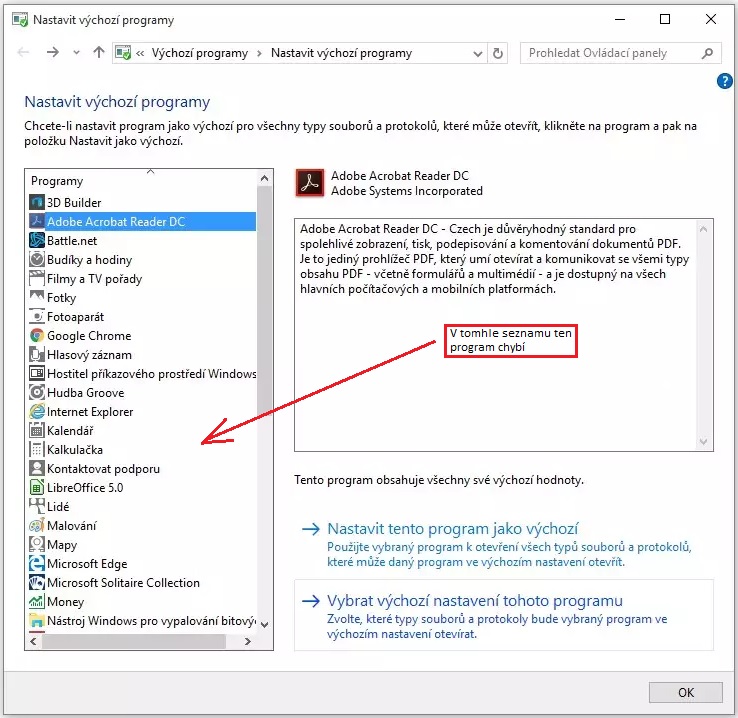Click the Fotky photos icon
This screenshot has height=718, width=738.
click(x=37, y=297)
